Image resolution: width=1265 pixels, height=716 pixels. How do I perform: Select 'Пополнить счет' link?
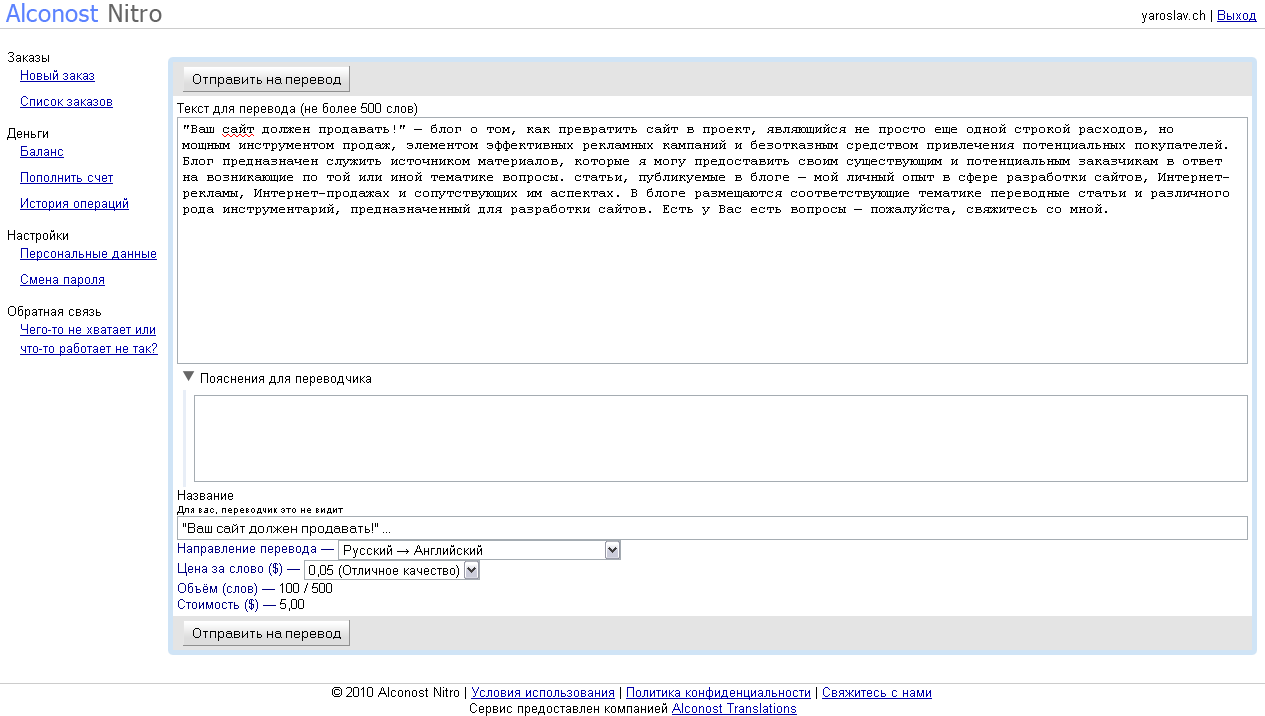coord(66,178)
